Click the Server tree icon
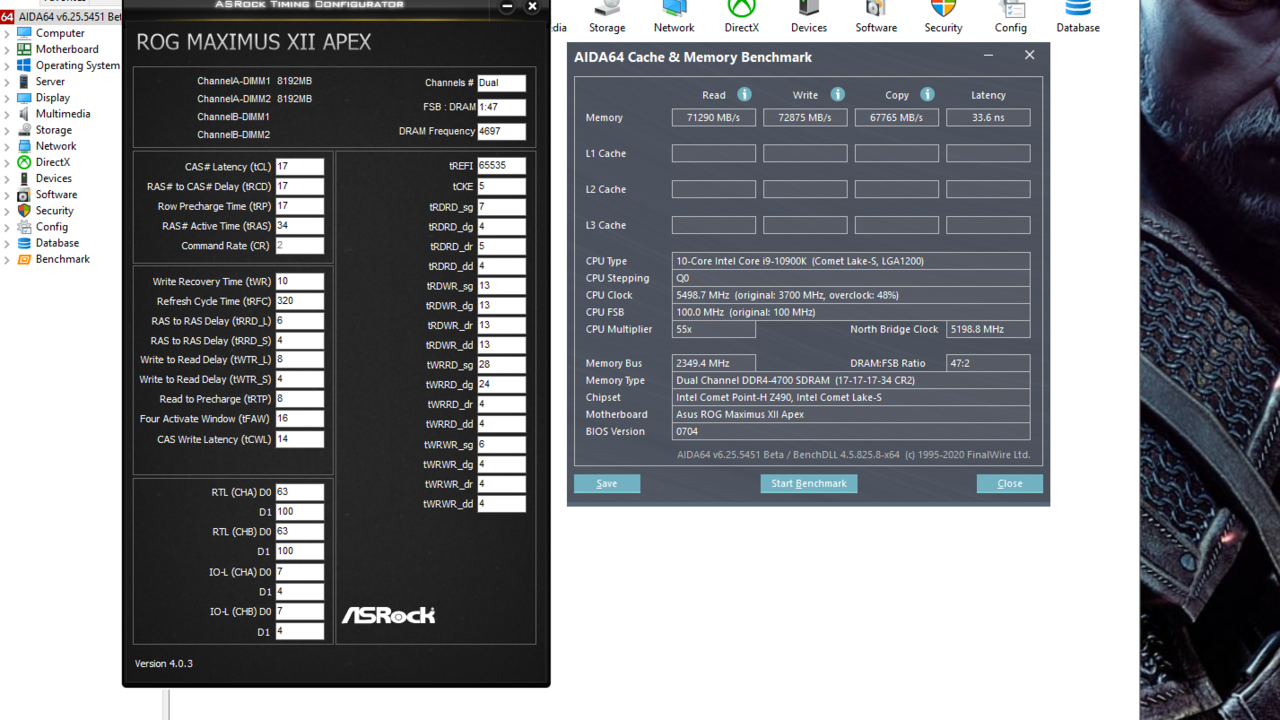Screen dimensions: 1280x720 tap(24, 81)
